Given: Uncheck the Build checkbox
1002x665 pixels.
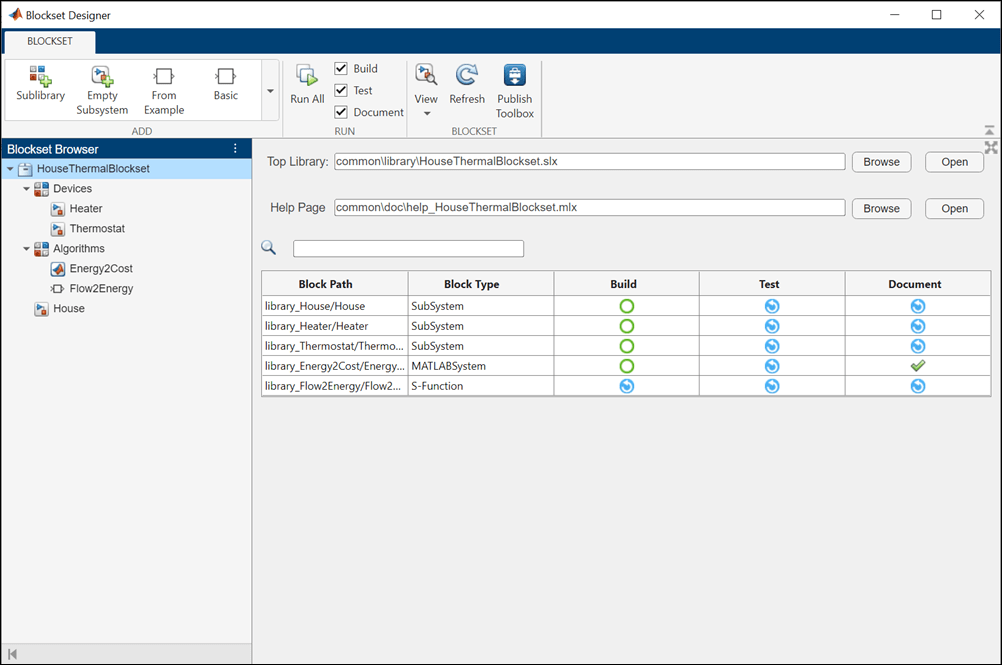Looking at the screenshot, I should [342, 69].
